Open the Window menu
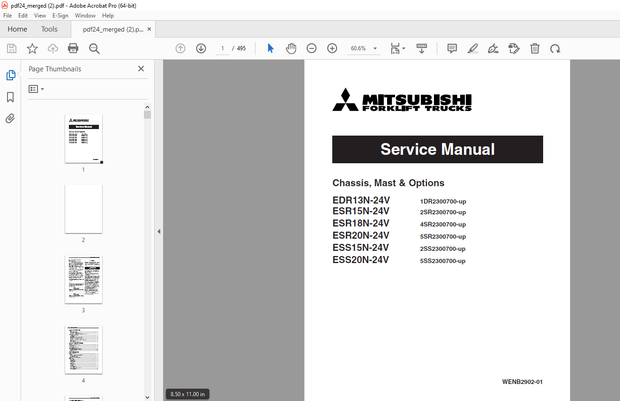Screen dimensions: 620x401 pos(85,15)
